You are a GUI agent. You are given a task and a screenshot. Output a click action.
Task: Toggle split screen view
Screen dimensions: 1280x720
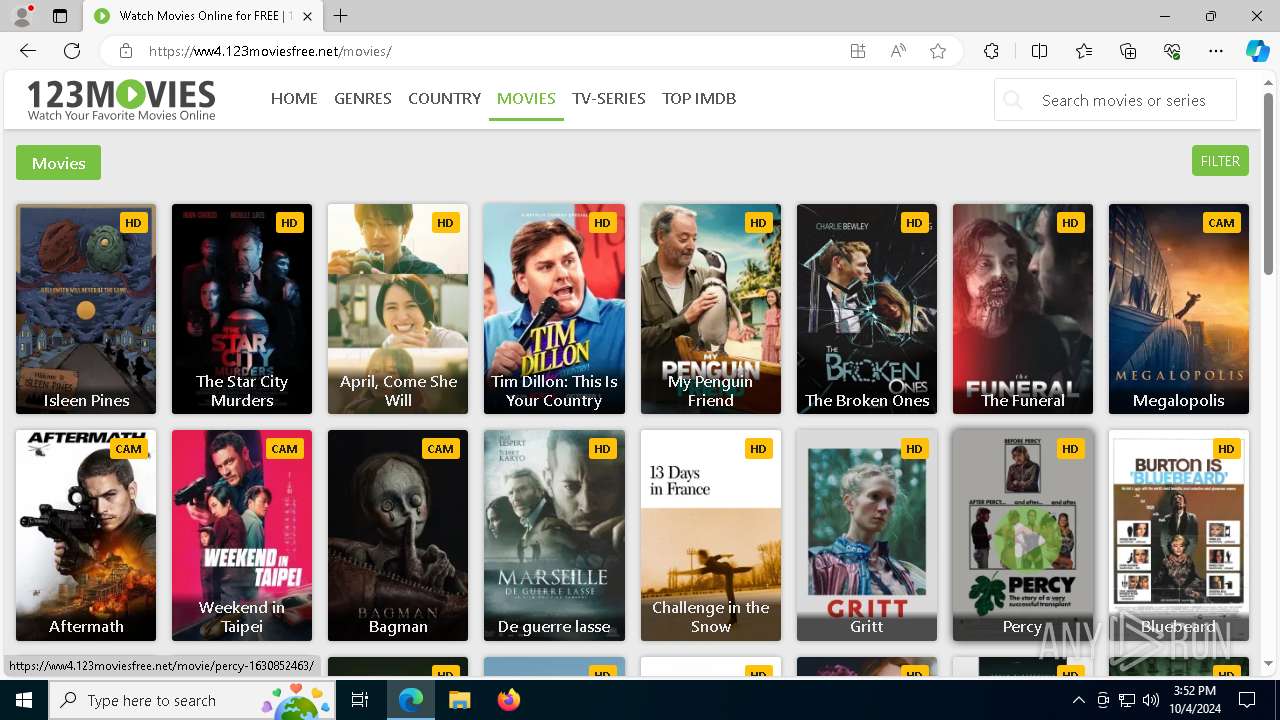coord(1039,51)
